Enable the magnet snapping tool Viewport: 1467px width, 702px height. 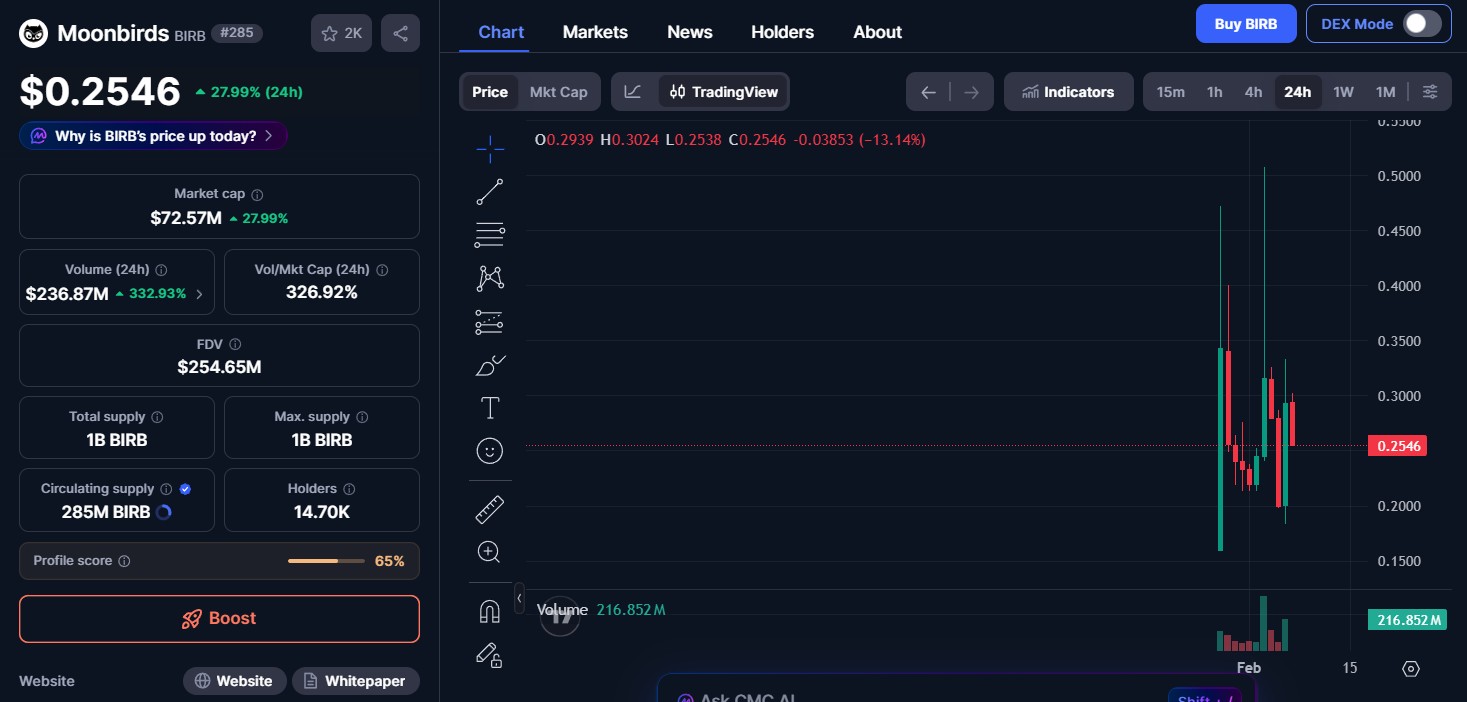[490, 610]
